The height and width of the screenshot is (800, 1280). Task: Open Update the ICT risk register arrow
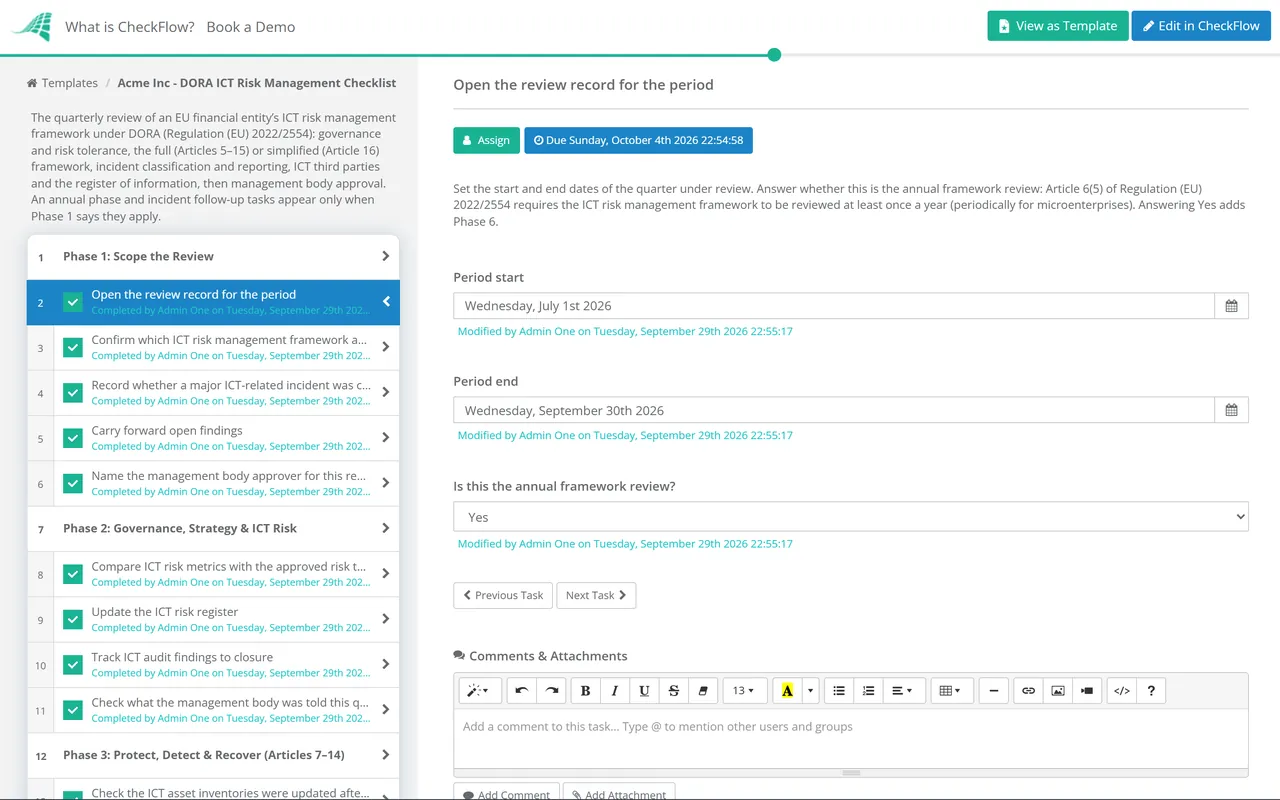(x=386, y=619)
